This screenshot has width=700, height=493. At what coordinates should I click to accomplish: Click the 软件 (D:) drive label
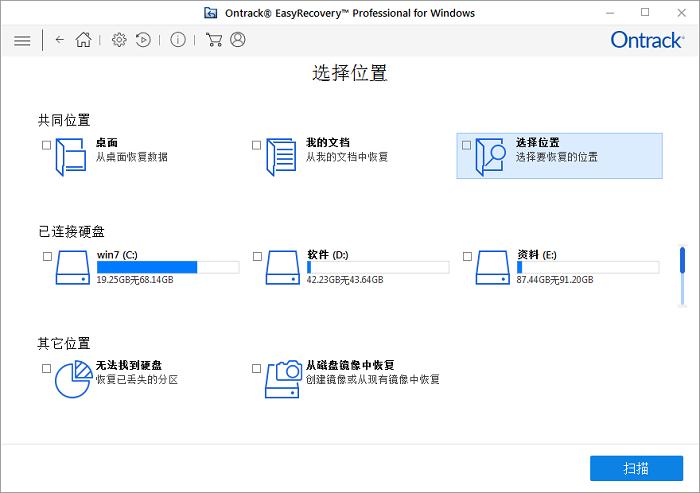click(328, 255)
